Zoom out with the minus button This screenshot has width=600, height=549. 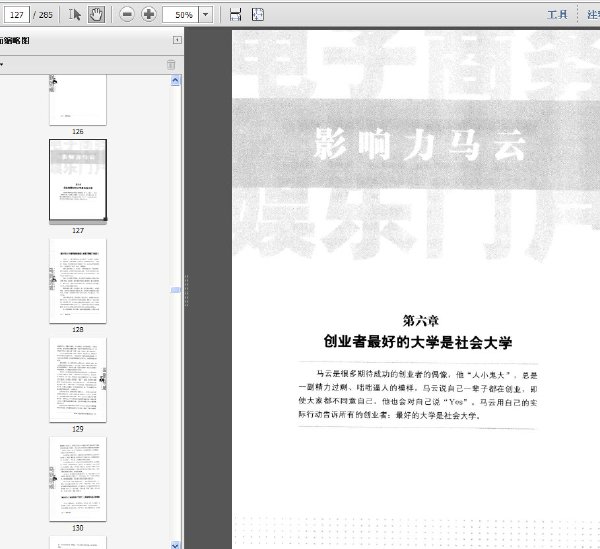pos(127,15)
